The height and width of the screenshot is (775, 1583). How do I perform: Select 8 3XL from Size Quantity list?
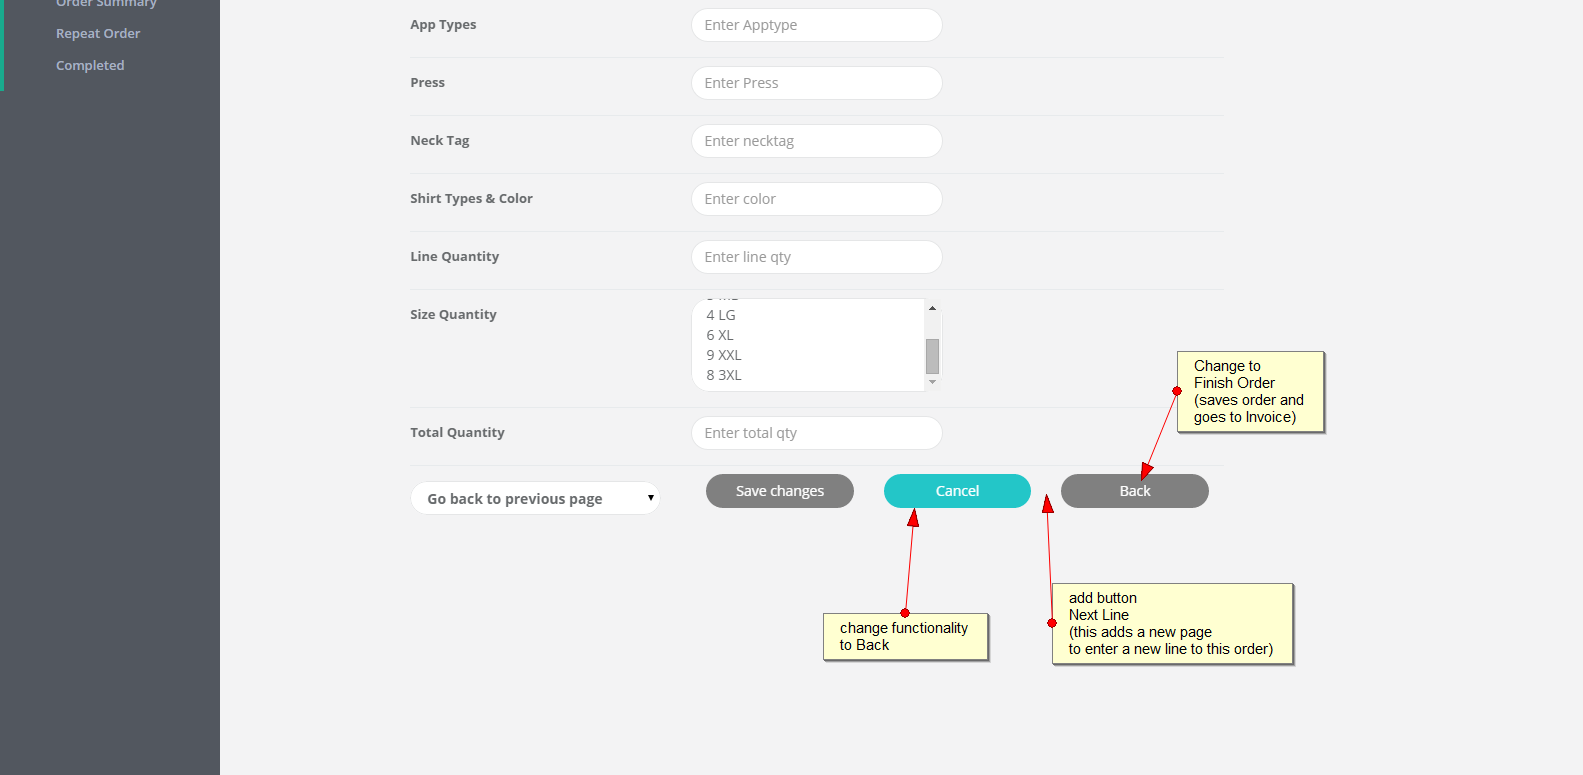point(724,375)
